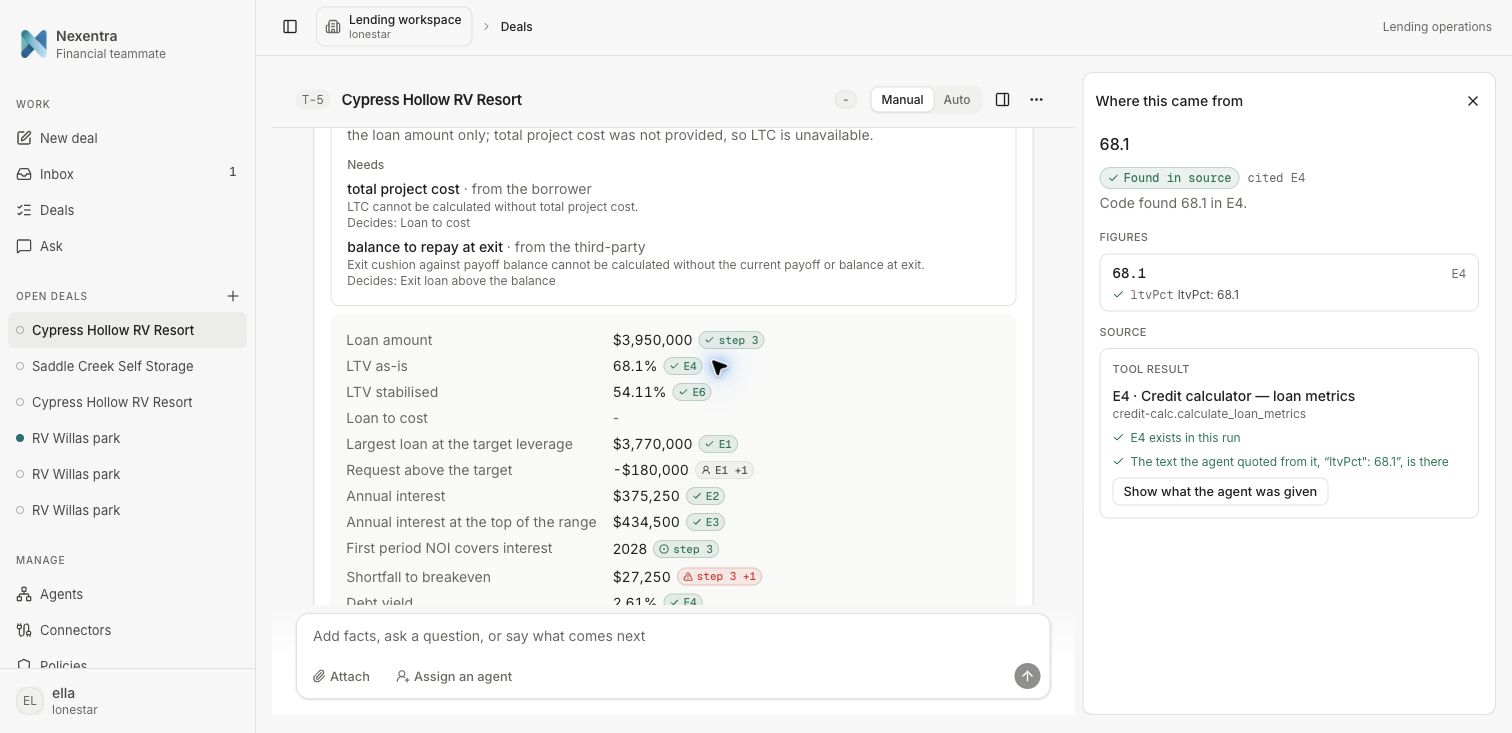Open the E1 +1 badge for Request above target

(725, 470)
